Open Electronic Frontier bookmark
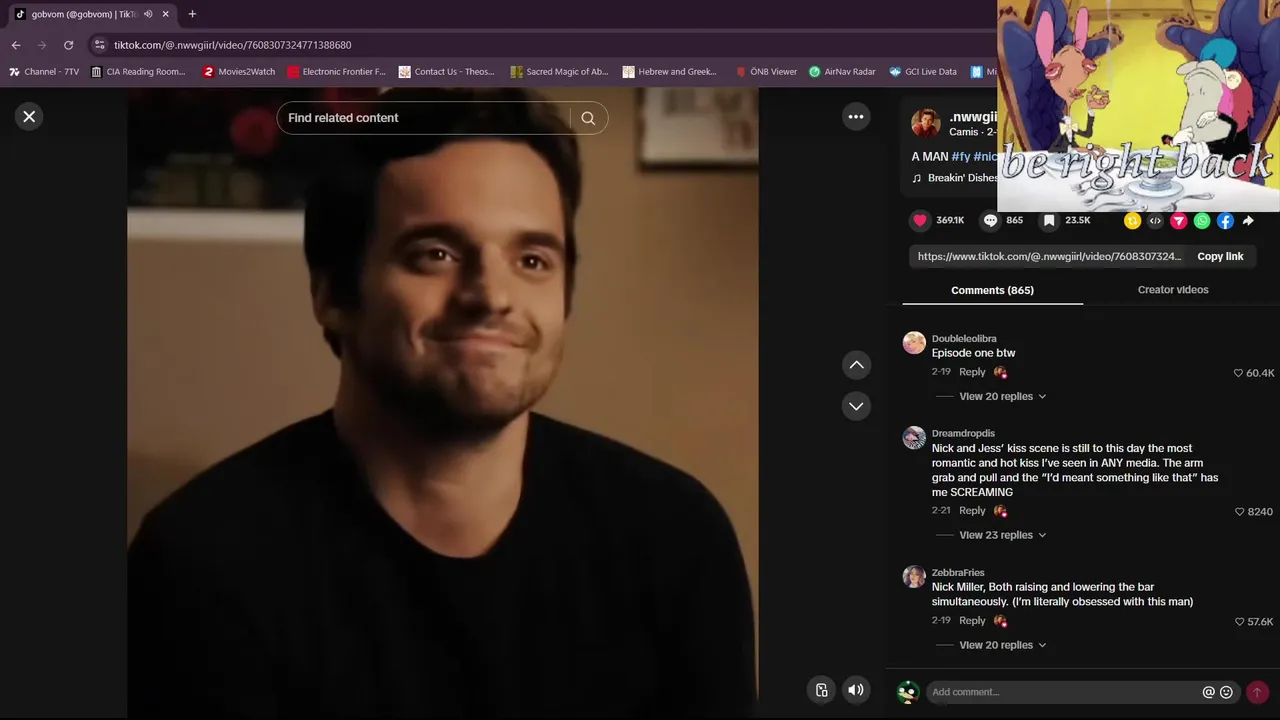This screenshot has height=720, width=1280. [336, 72]
